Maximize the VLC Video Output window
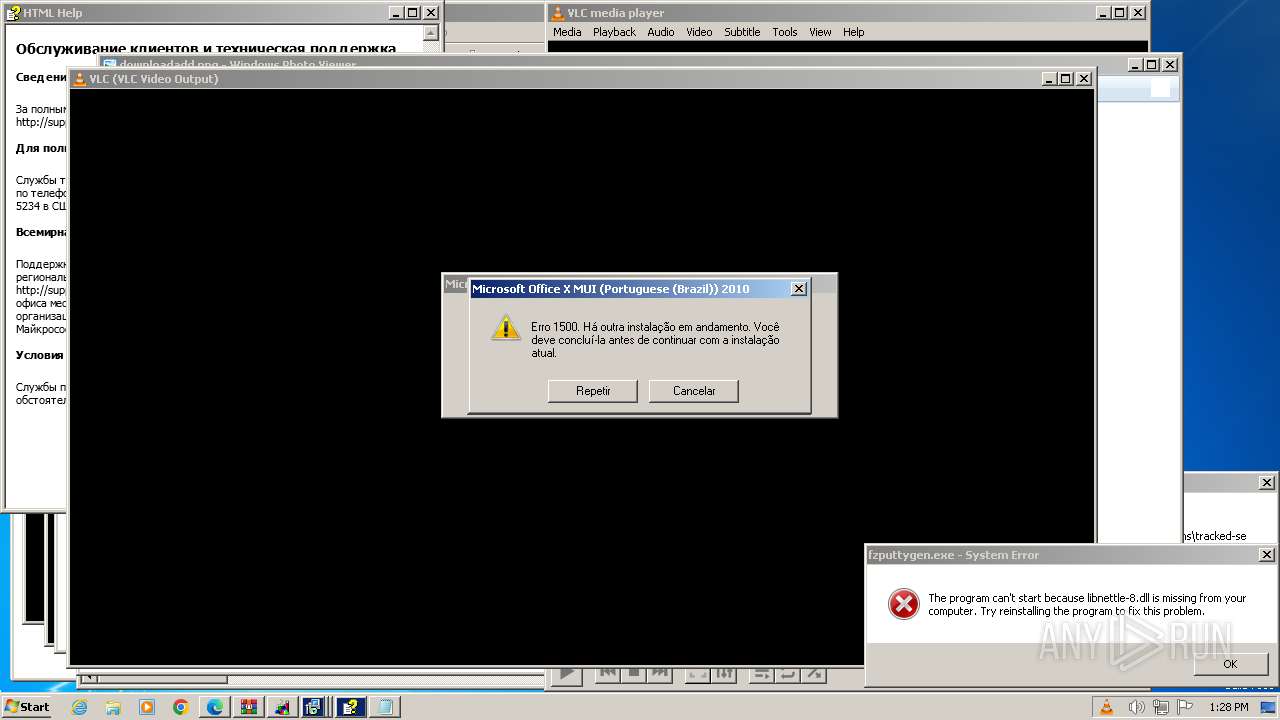Viewport: 1280px width, 720px height. click(x=1066, y=79)
